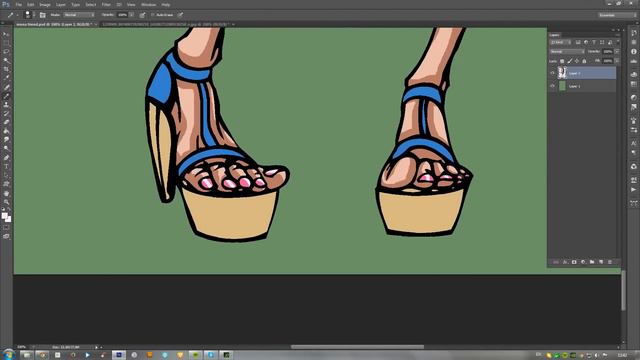Open the tool preset picker

12,15
